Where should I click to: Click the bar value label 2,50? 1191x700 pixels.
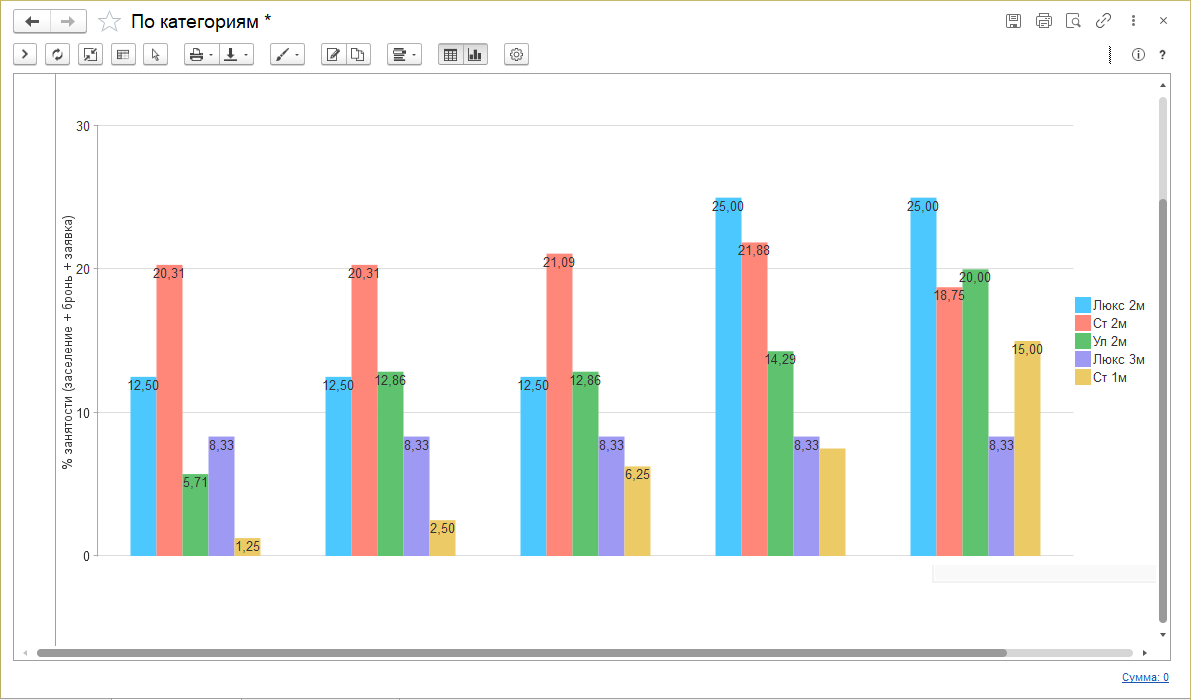tap(442, 528)
